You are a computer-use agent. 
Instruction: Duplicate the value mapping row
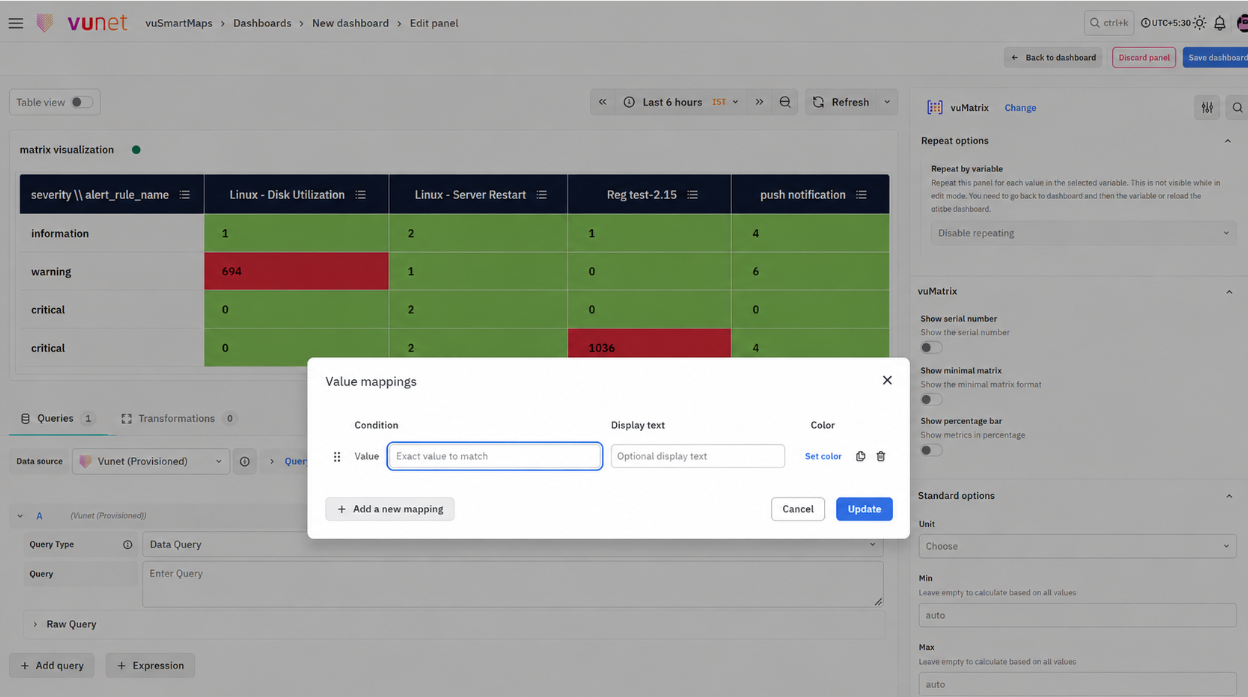(860, 456)
